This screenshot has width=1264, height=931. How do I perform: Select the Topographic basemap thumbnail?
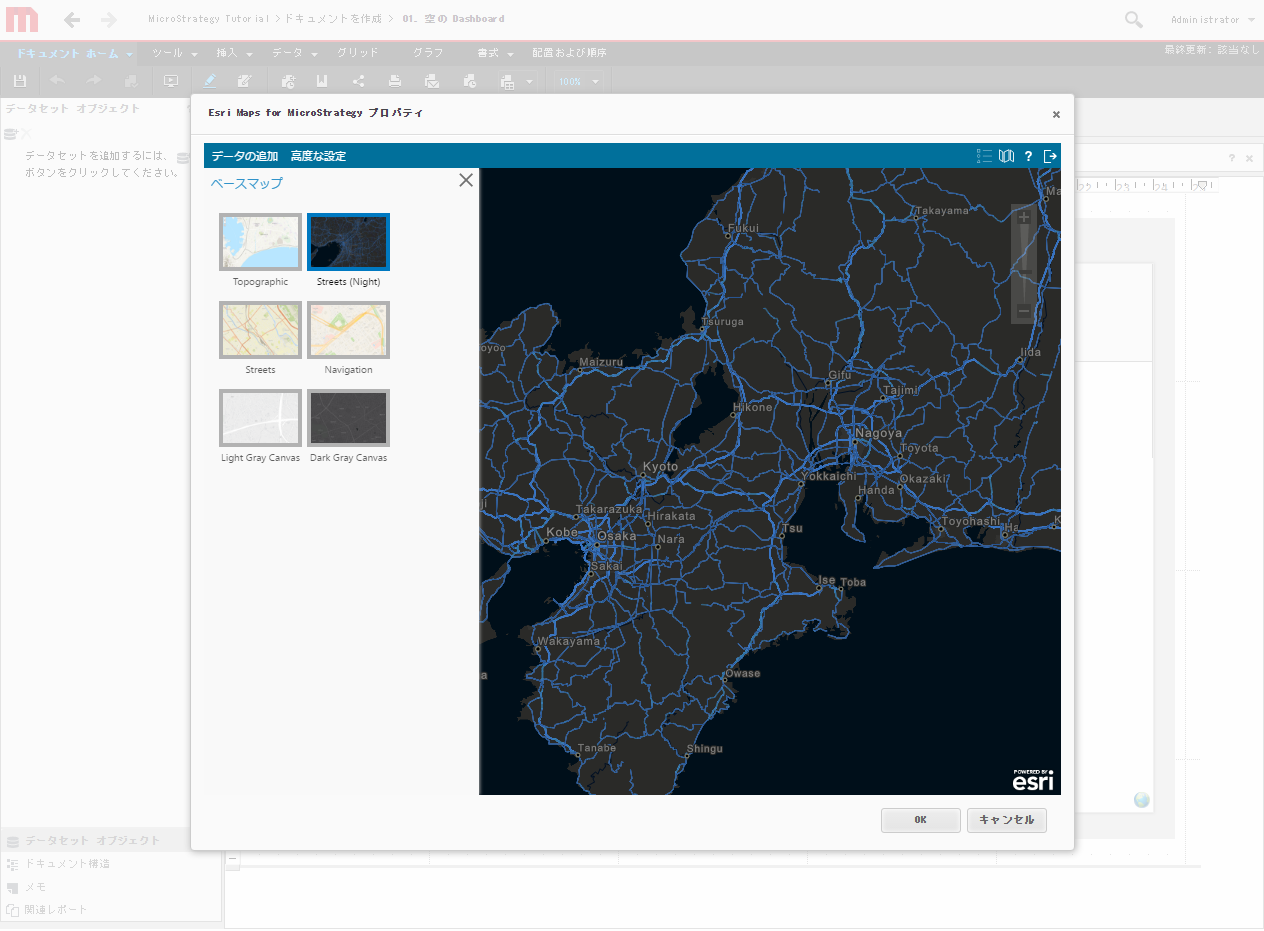pos(260,242)
